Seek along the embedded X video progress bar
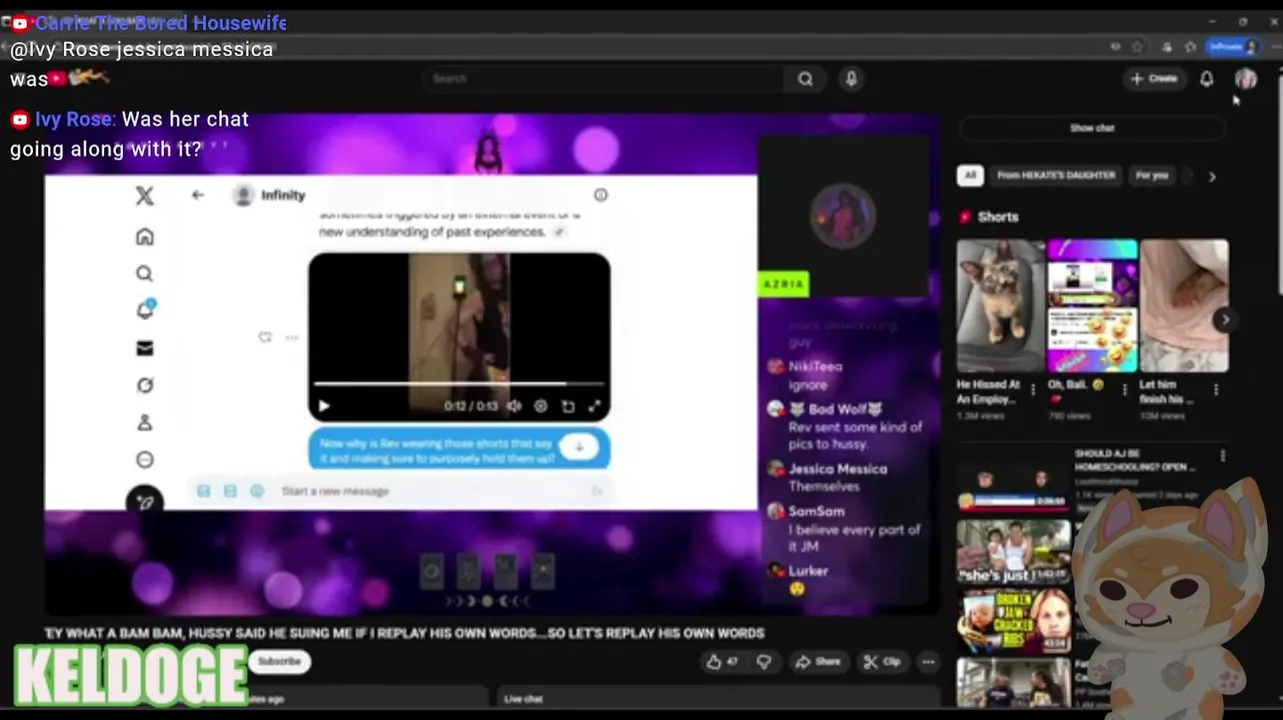 pyautogui.click(x=459, y=383)
